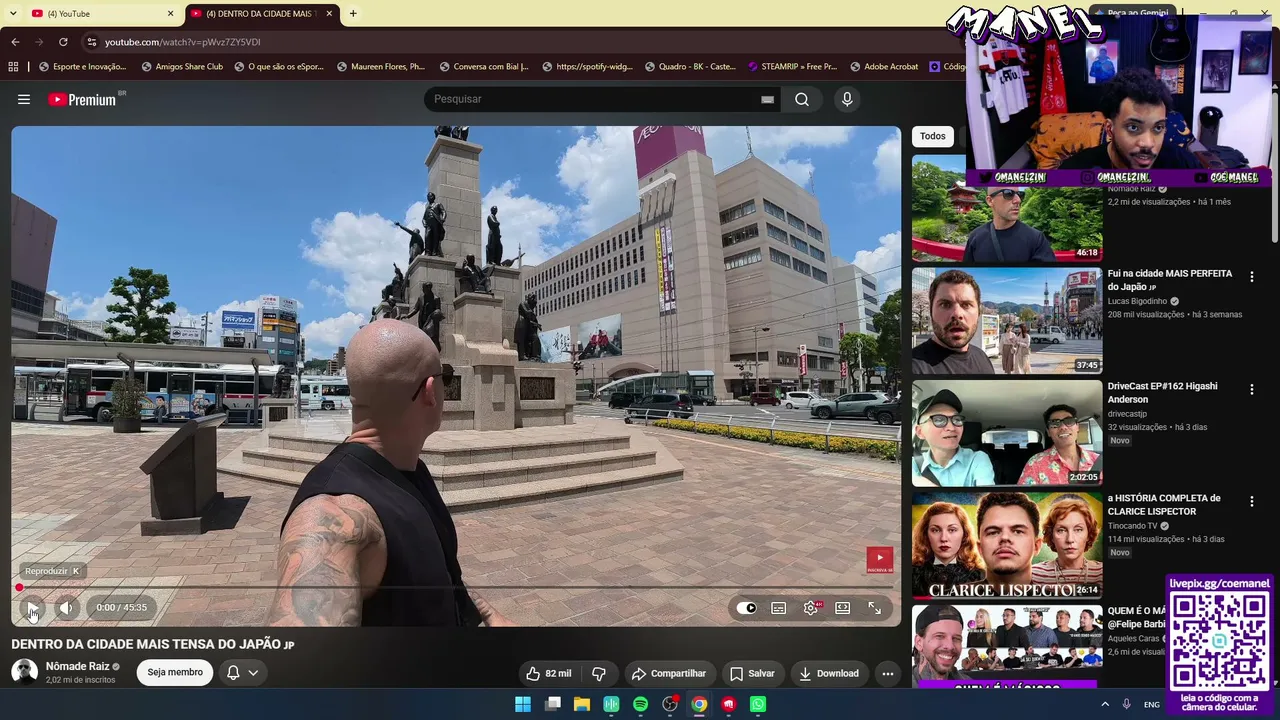Show hidden system tray icons chevron
The width and height of the screenshot is (1280, 720).
tap(1106, 704)
